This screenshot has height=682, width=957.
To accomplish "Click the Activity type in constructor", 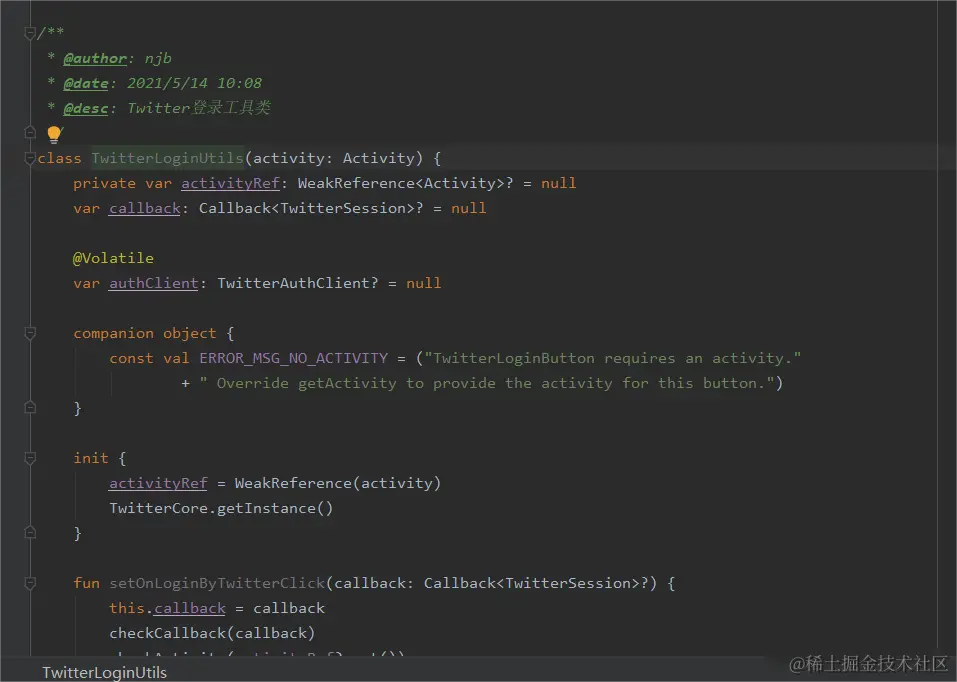I will click(x=378, y=158).
